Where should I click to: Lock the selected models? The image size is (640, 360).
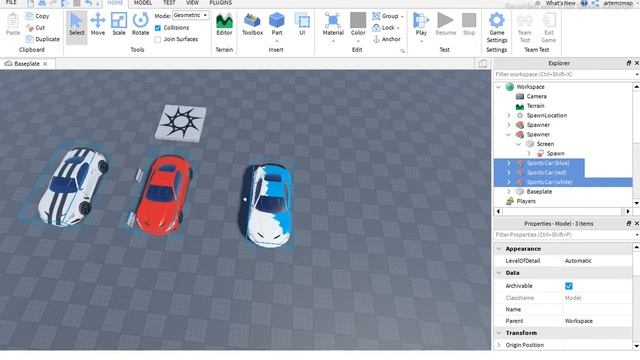tap(386, 27)
